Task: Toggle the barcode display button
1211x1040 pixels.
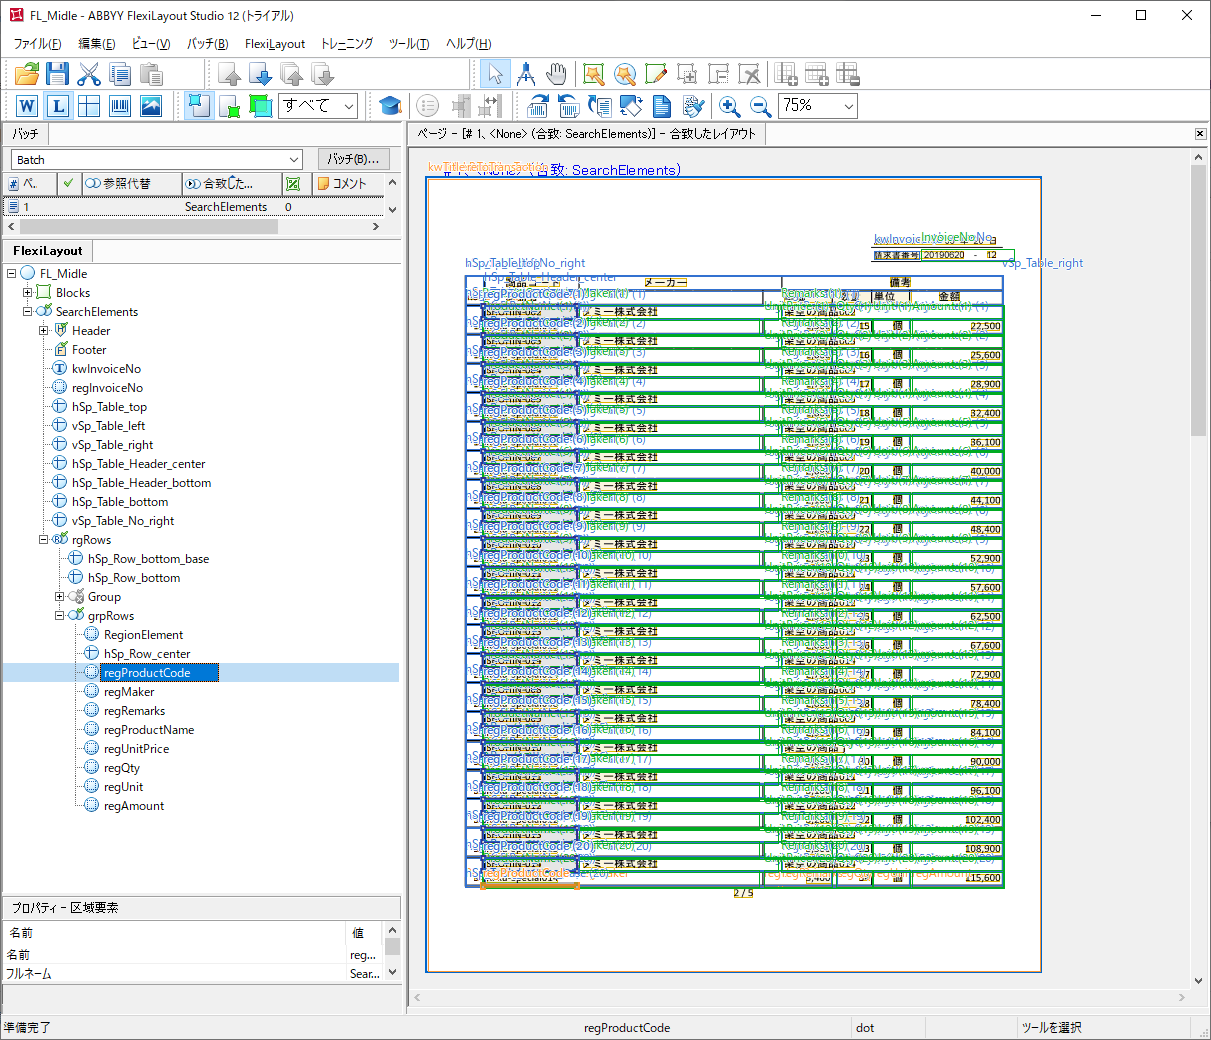Action: [x=120, y=106]
